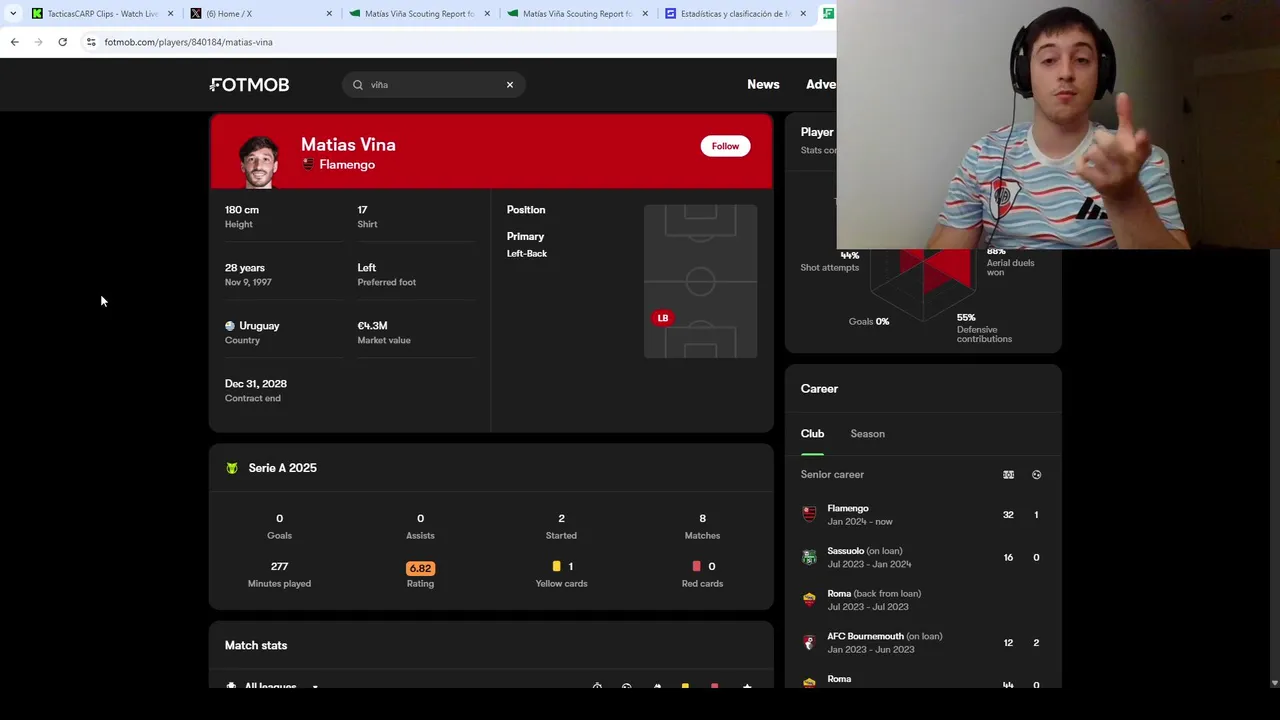Open the Roma (back from loan) career row
This screenshot has height=720, width=1280.
coord(922,600)
